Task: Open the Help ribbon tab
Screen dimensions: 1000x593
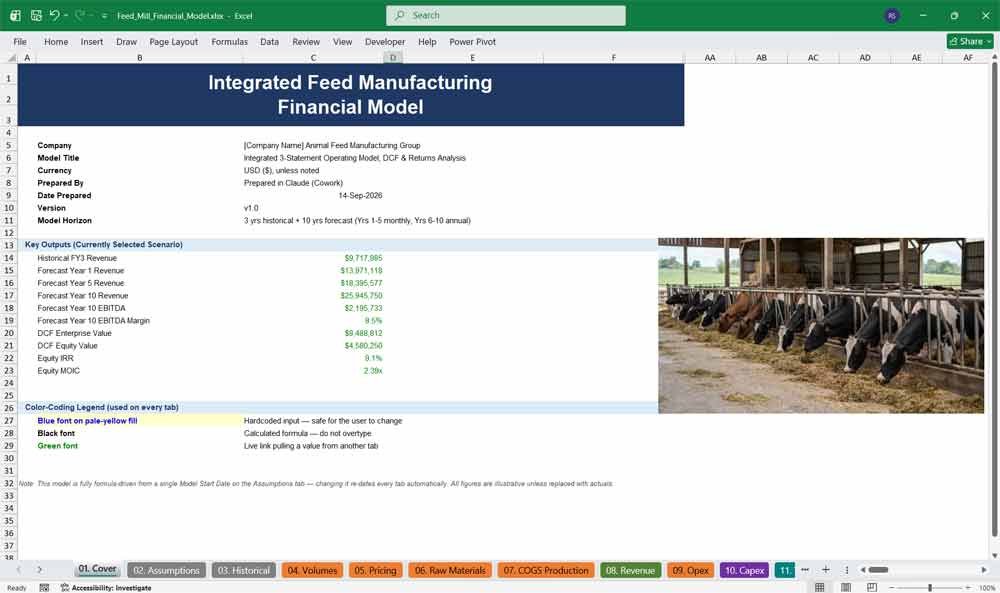Action: [x=427, y=41]
